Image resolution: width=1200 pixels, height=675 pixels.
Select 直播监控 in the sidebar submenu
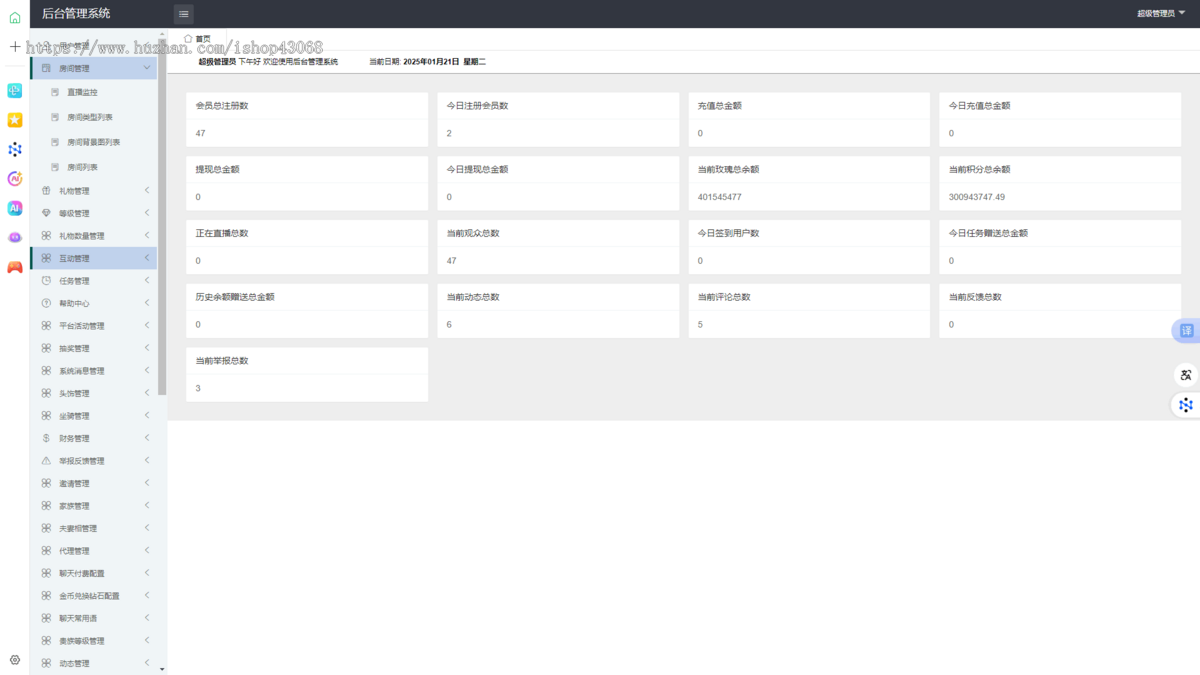pyautogui.click(x=82, y=92)
